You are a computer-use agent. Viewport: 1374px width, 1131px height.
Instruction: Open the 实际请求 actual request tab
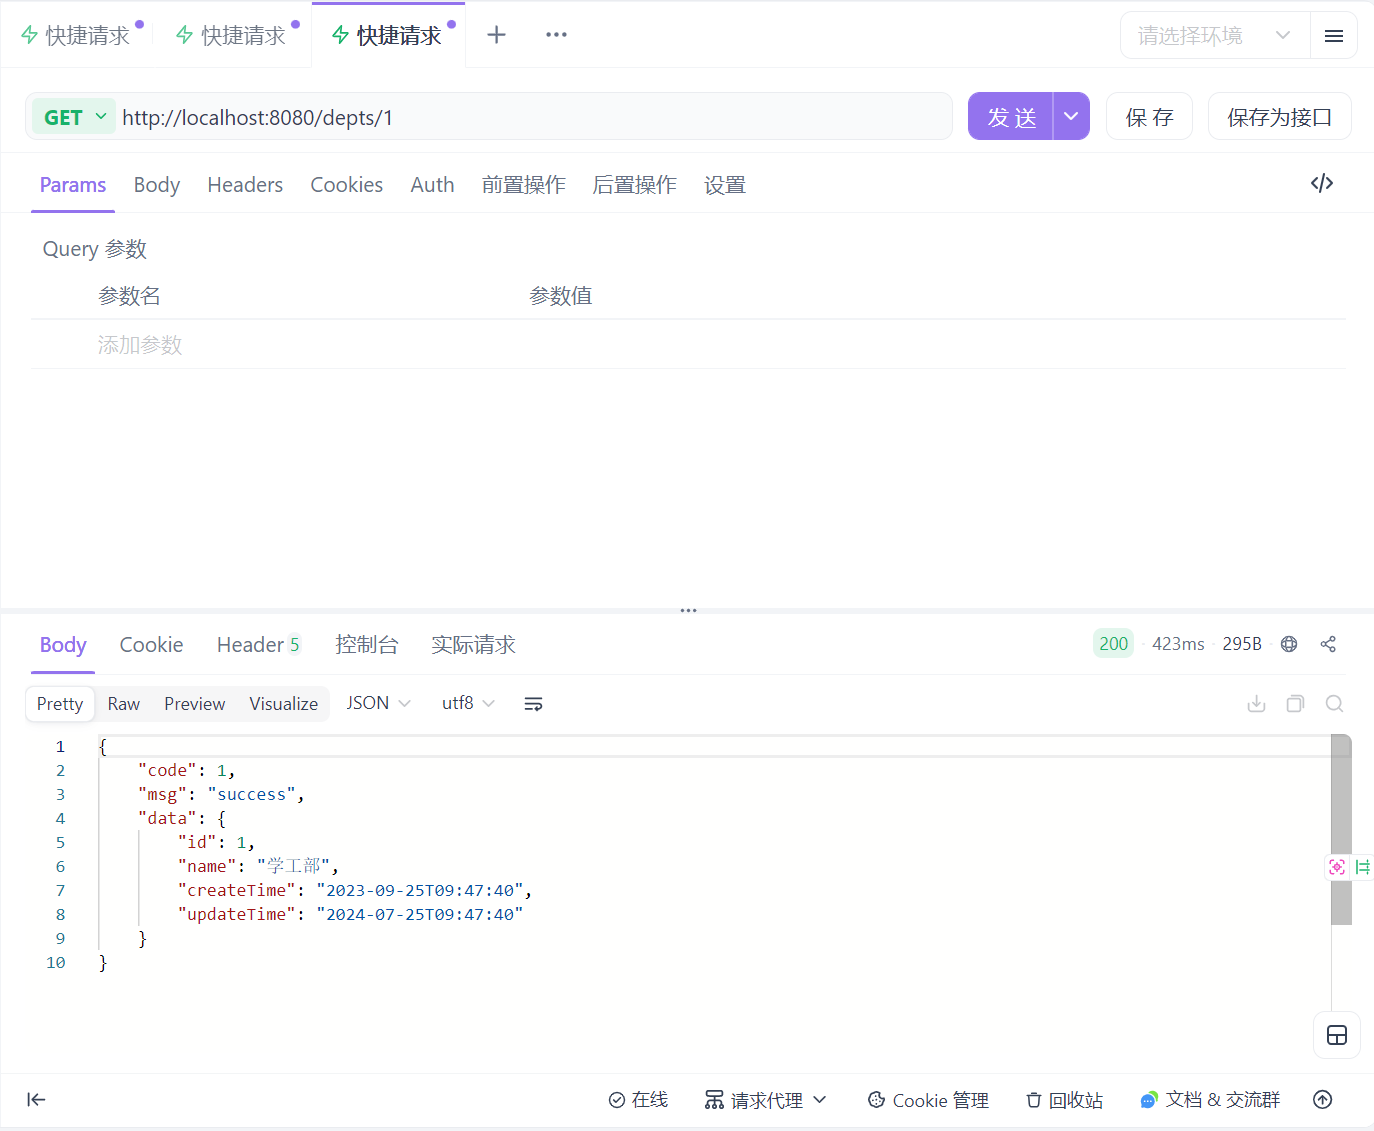click(473, 645)
